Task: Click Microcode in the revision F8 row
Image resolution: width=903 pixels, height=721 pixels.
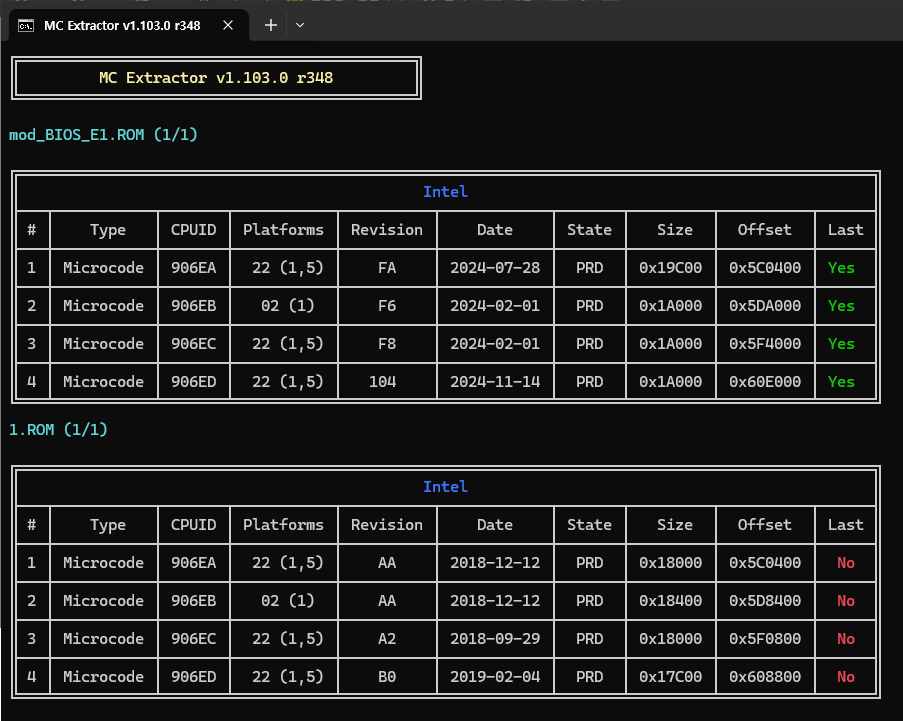Action: [x=104, y=344]
